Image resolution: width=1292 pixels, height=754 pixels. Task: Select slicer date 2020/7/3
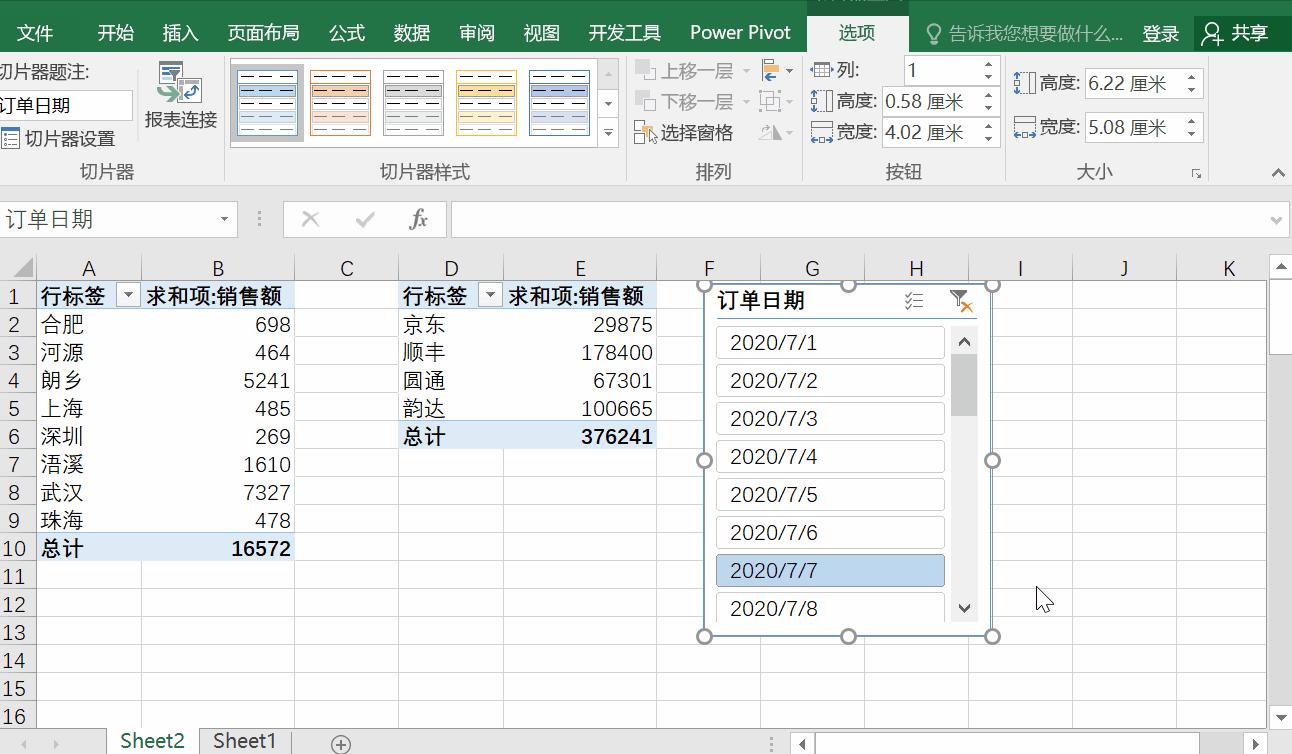pyautogui.click(x=830, y=419)
